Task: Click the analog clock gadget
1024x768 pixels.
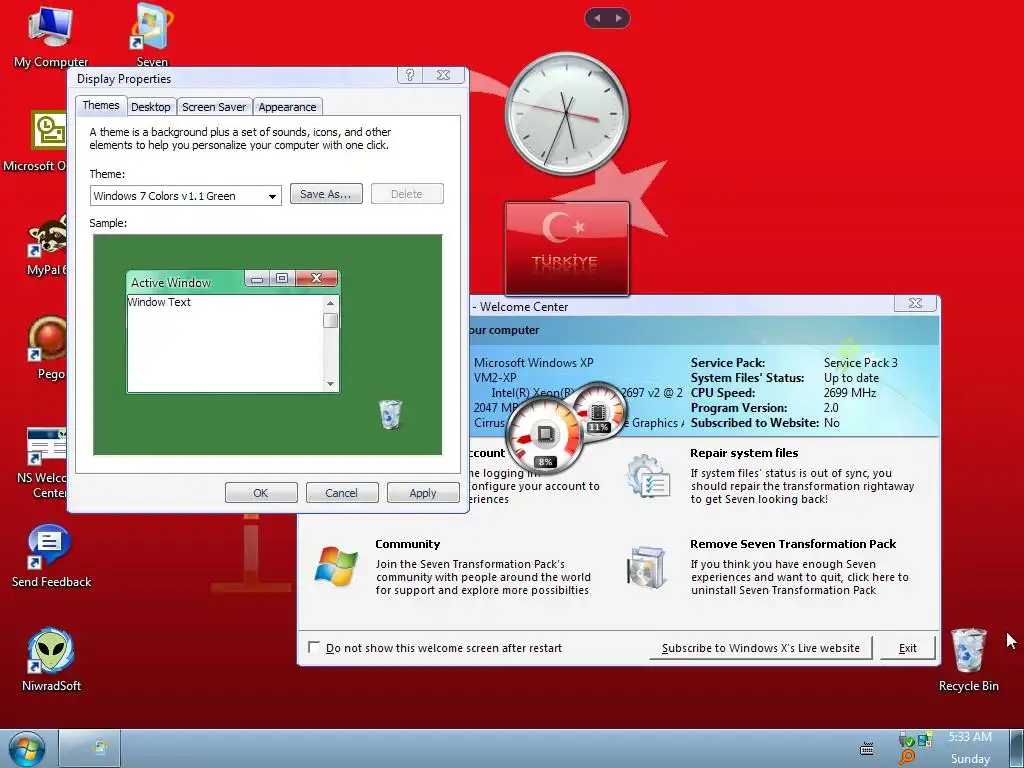Action: (x=567, y=114)
